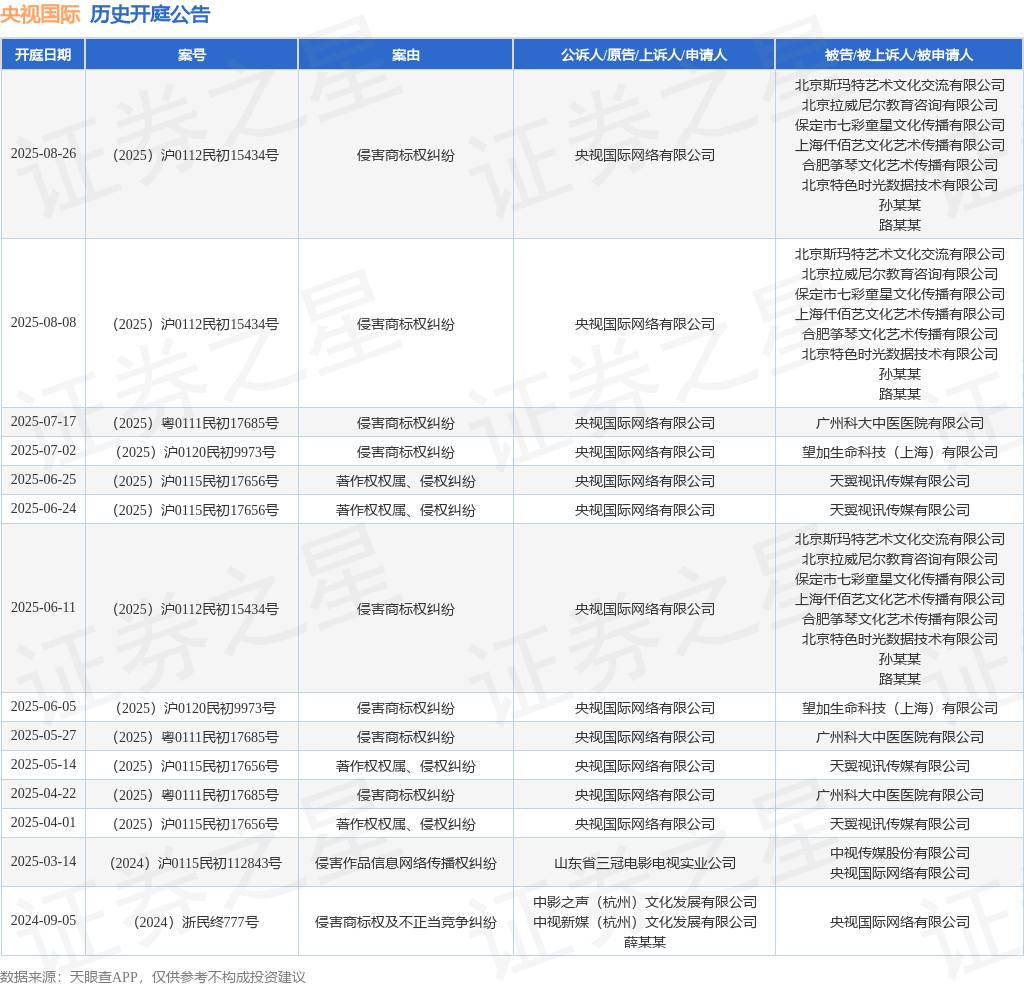
Task: Click defendant 合肥筝琴文化艺术传播有限公司 in the 2025-08-08 row
Action: point(899,334)
